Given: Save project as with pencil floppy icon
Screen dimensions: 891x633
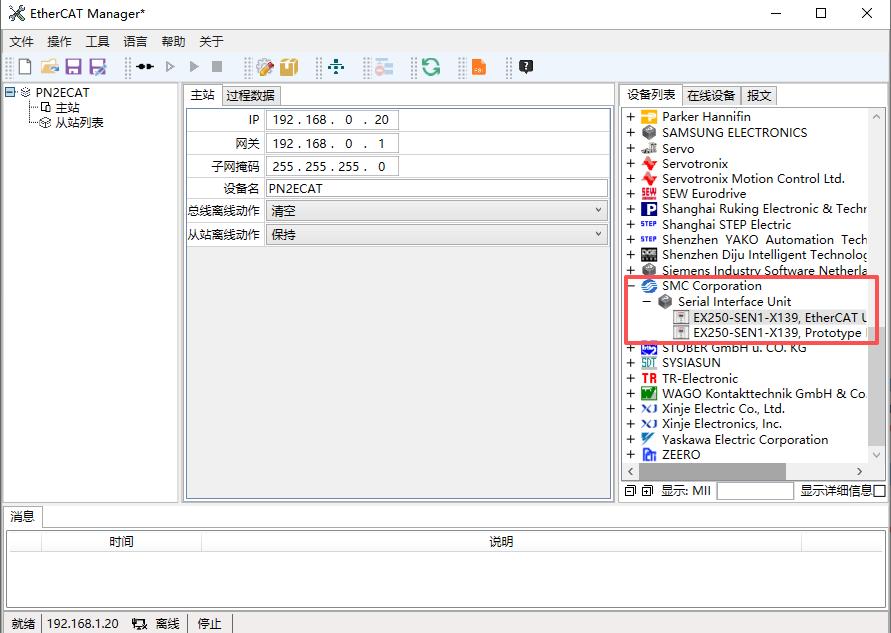Looking at the screenshot, I should click(98, 66).
